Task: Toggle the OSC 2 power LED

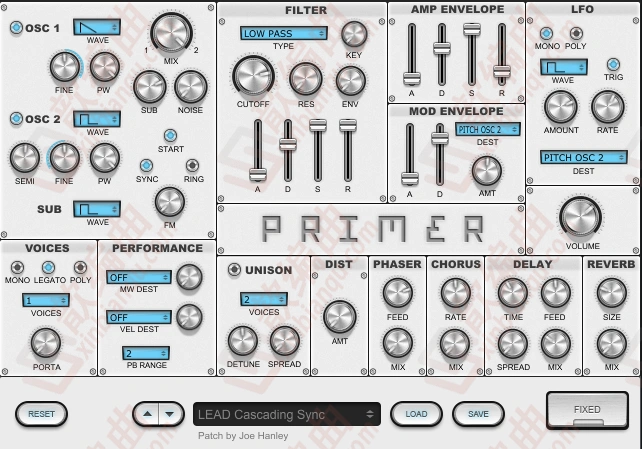Action: [16, 119]
